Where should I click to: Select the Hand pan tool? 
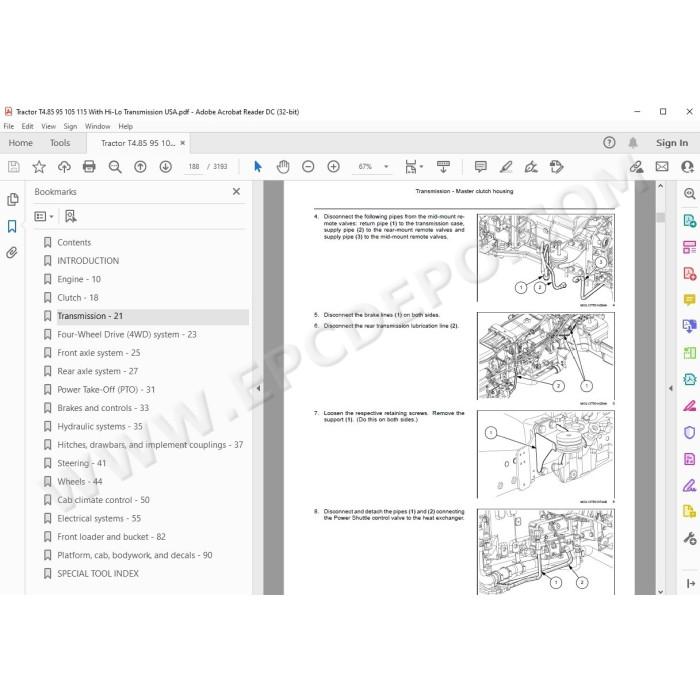(x=283, y=167)
